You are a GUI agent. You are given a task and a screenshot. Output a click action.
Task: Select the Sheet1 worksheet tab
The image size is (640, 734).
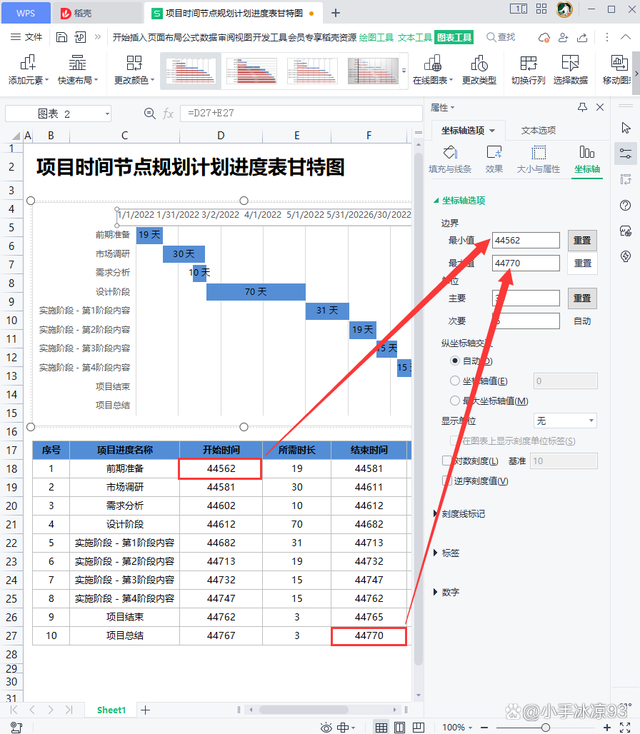pos(111,710)
